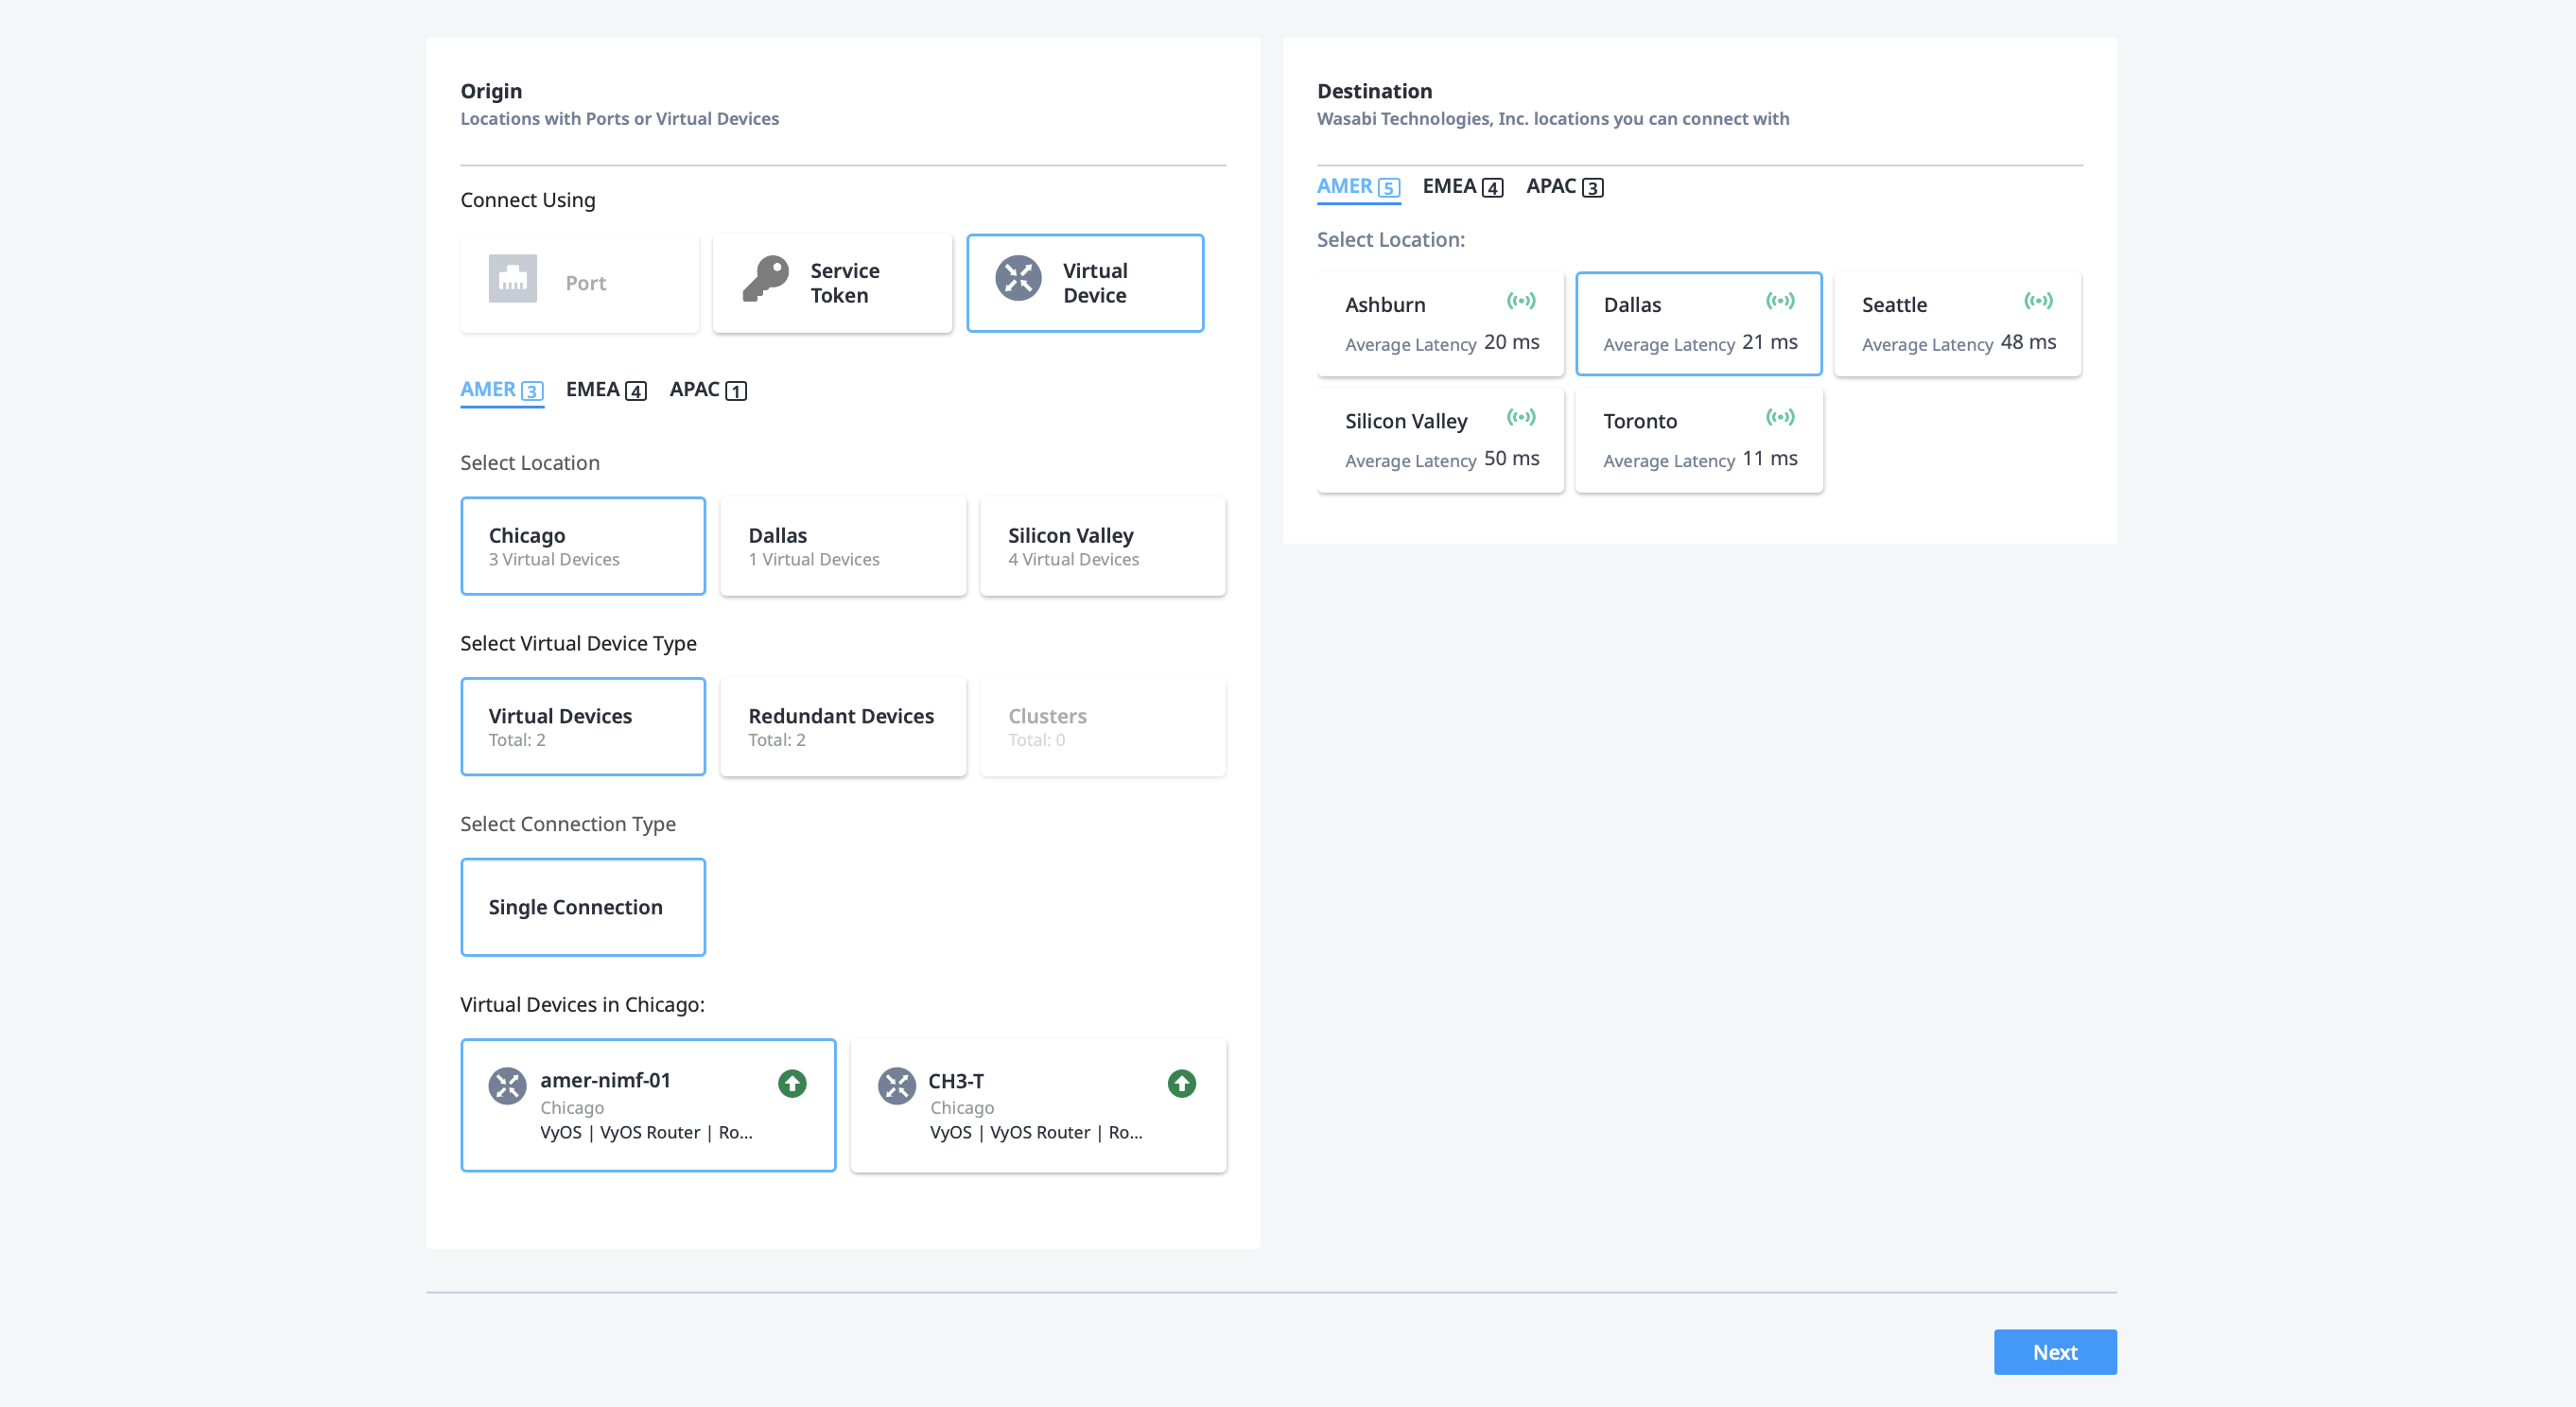Choose Port as connection method
The height and width of the screenshot is (1407, 2576).
580,283
